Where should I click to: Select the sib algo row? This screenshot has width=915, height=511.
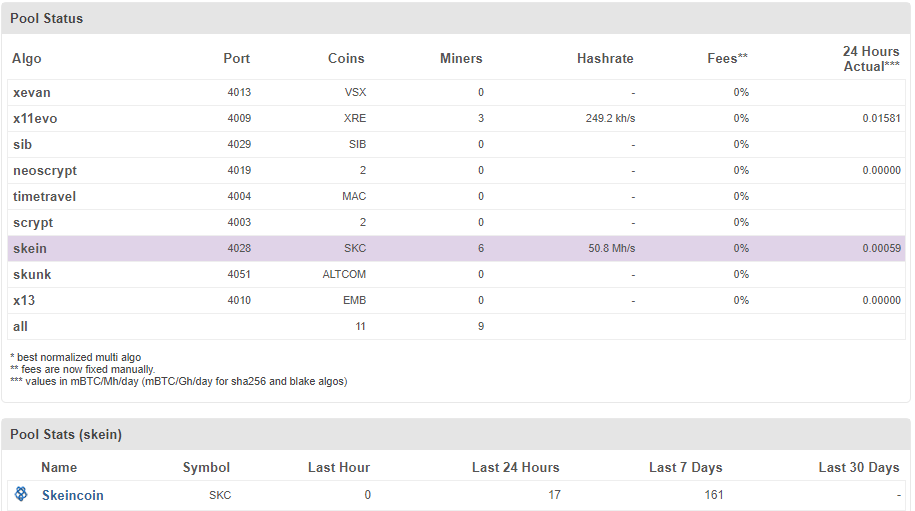[22, 145]
